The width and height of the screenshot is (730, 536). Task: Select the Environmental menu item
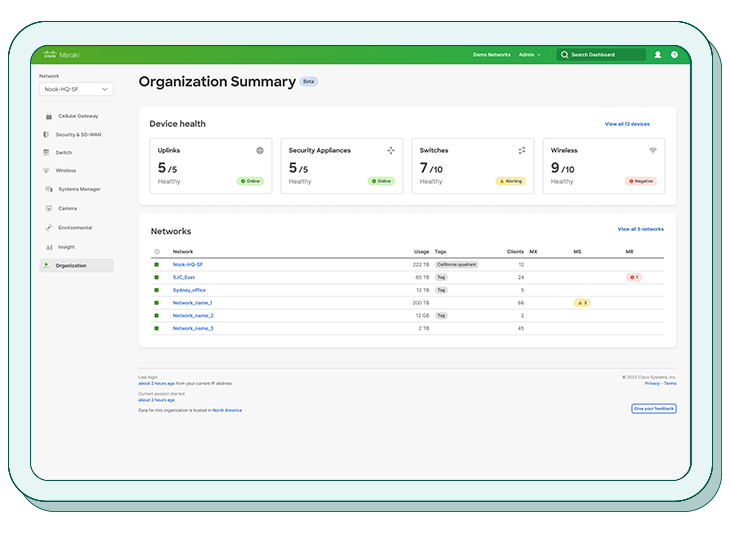(75, 228)
